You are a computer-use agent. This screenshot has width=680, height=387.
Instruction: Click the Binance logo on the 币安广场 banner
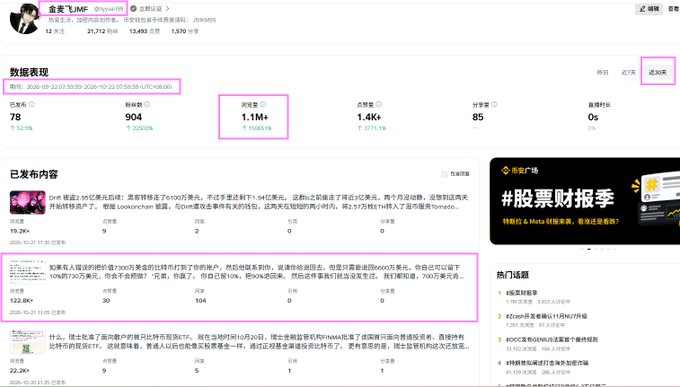pos(506,171)
